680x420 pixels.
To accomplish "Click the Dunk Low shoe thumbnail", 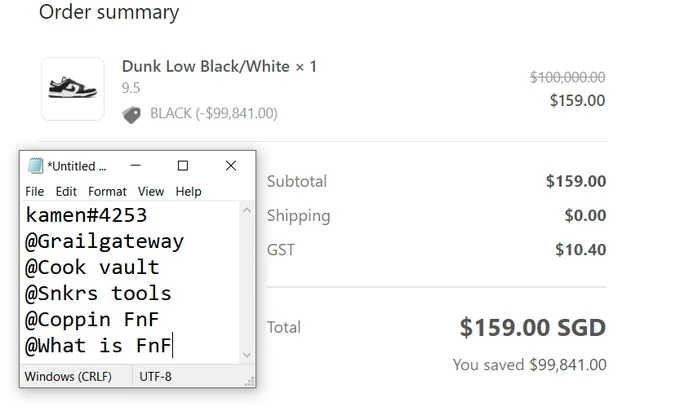I will tap(72, 89).
